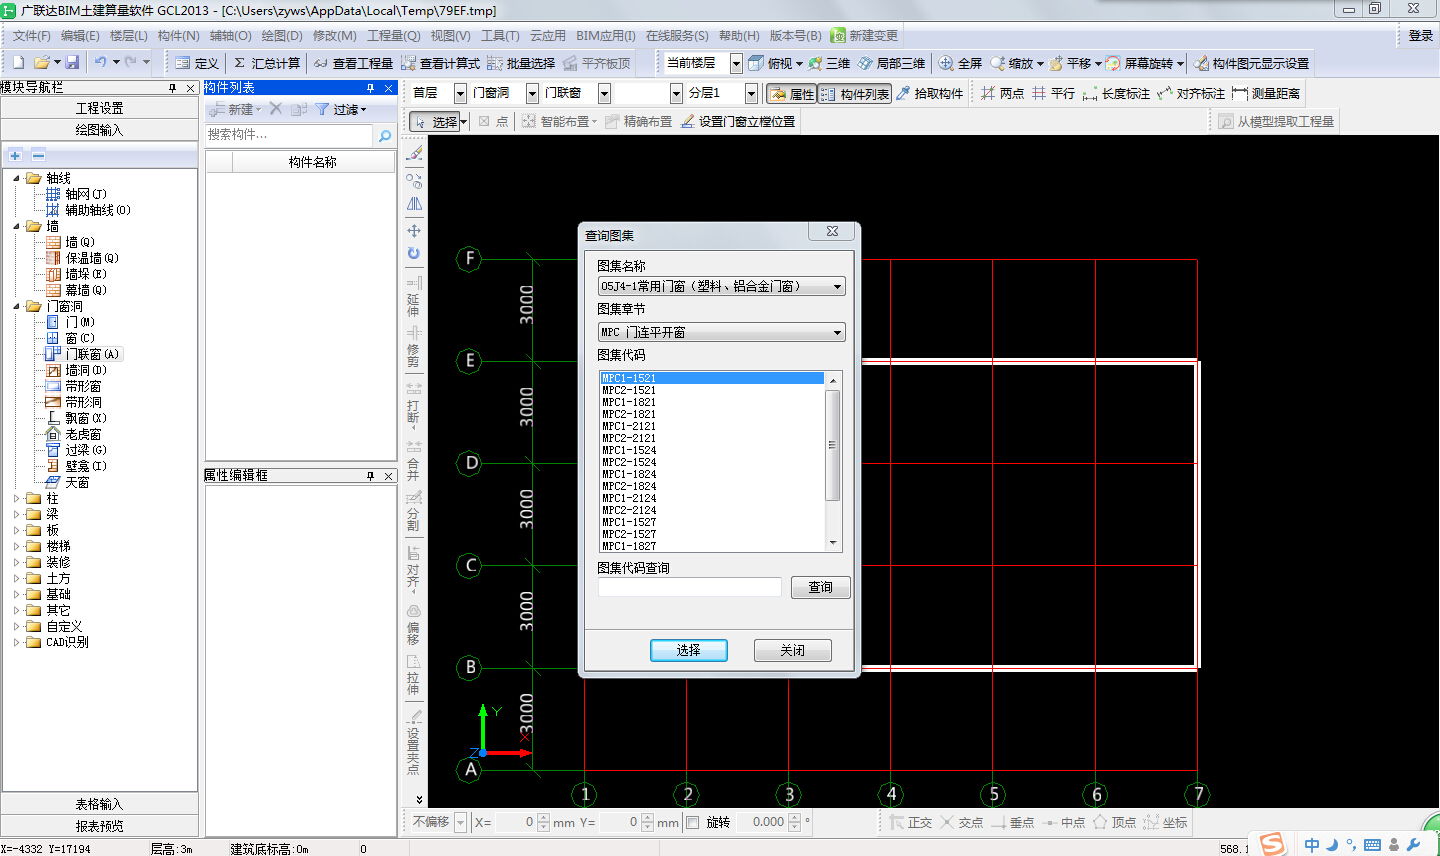This screenshot has height=856, width=1440.
Task: Click the New file icon
Action: click(x=18, y=63)
